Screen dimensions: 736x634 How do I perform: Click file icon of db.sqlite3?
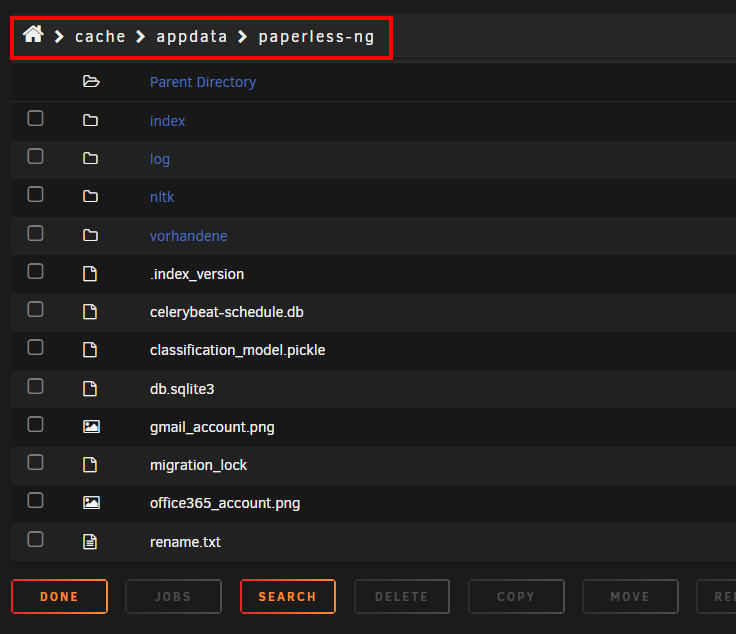(x=90, y=389)
